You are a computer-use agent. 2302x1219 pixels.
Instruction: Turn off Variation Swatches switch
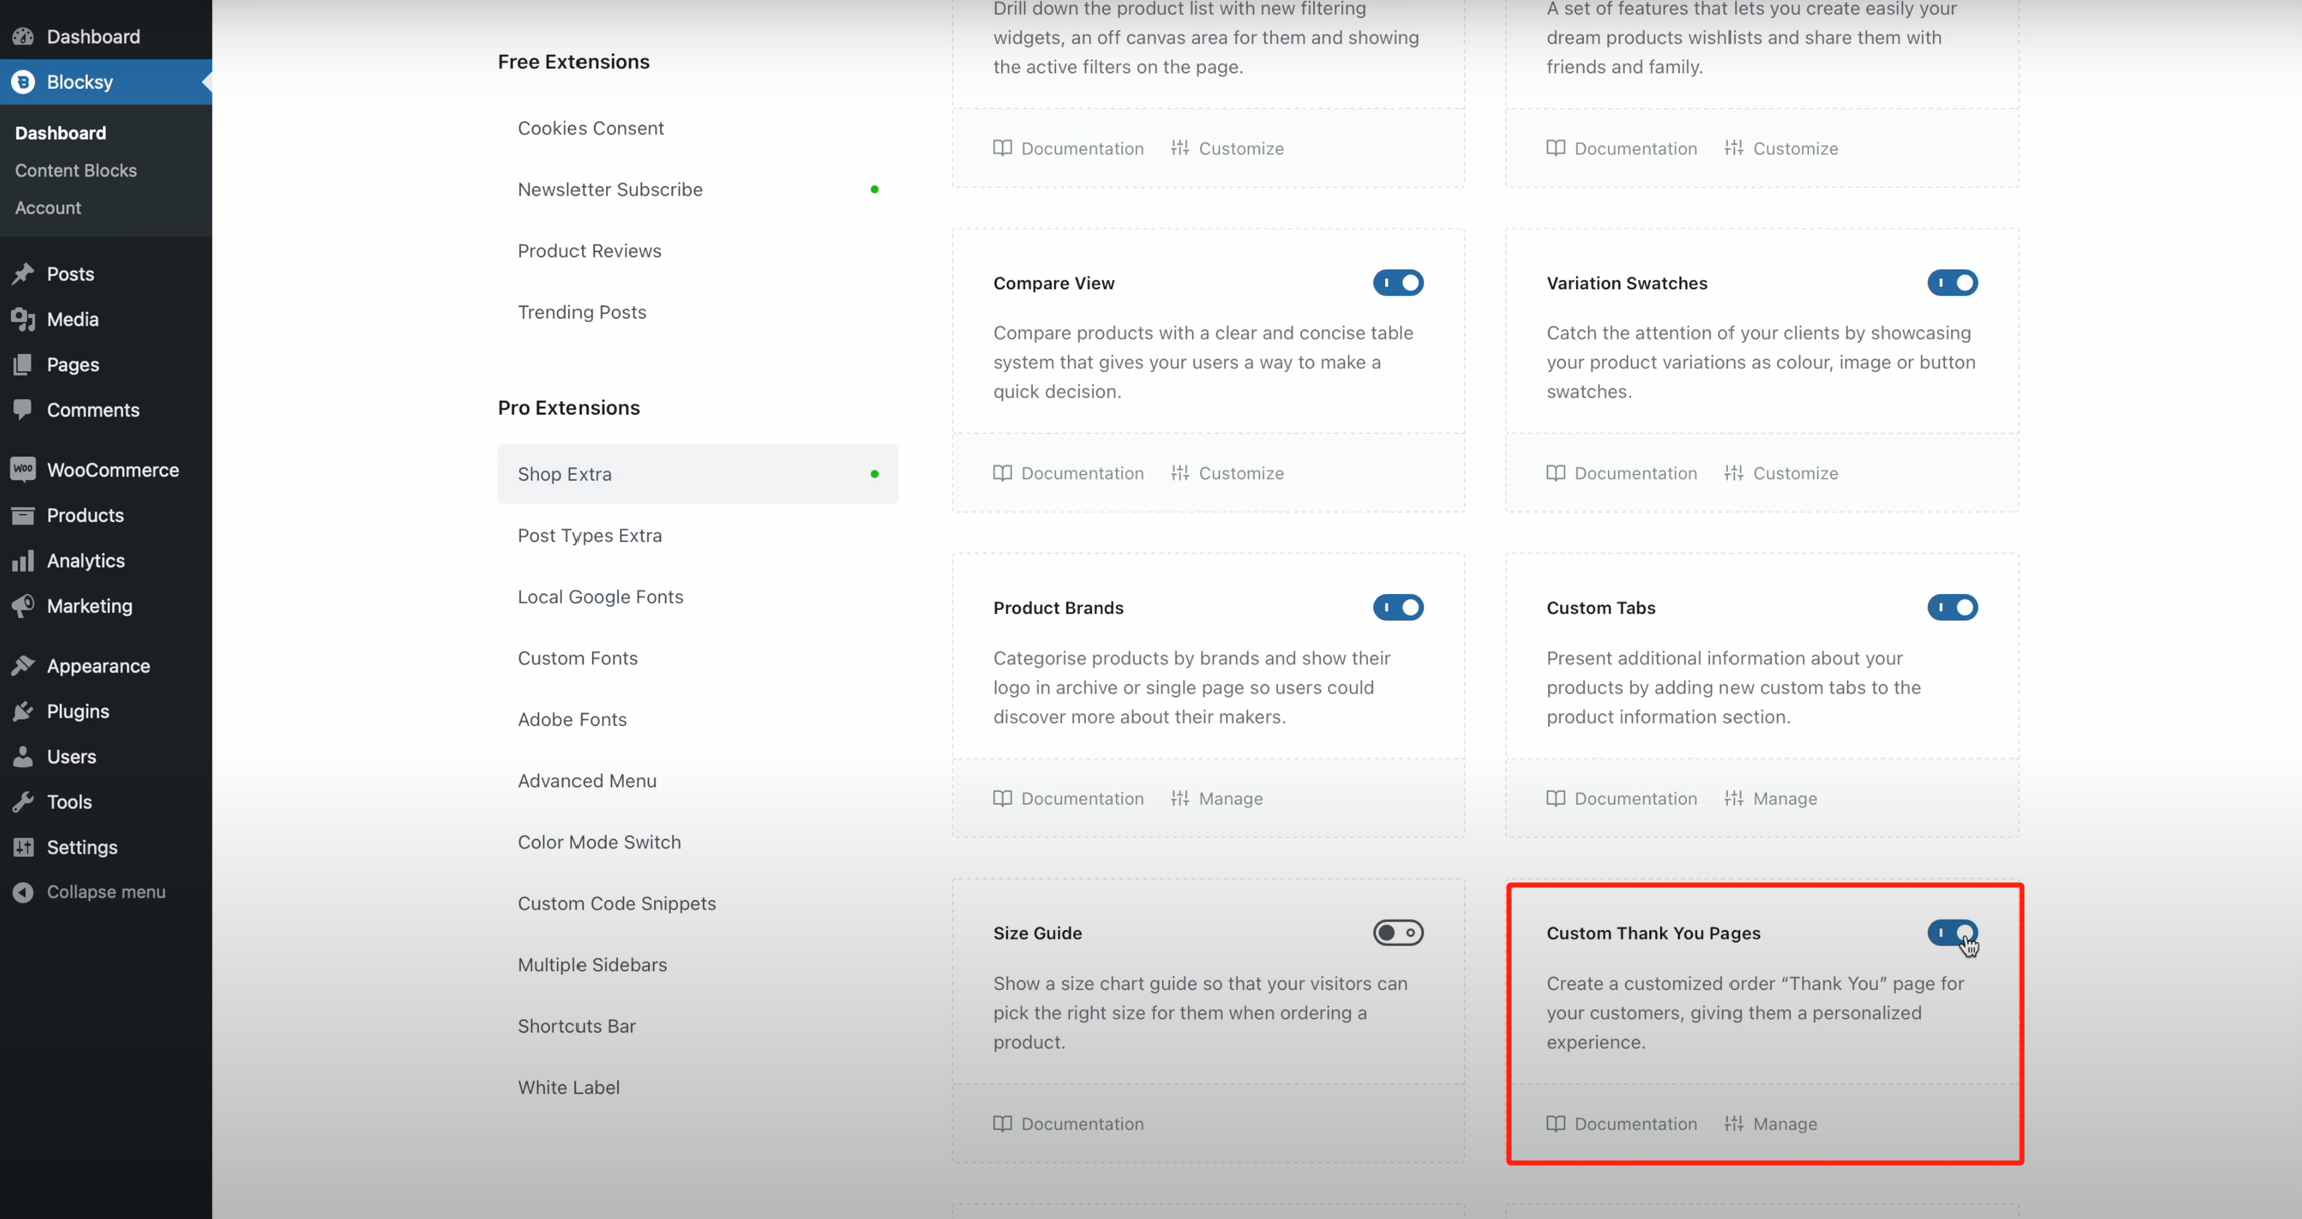(x=1951, y=283)
